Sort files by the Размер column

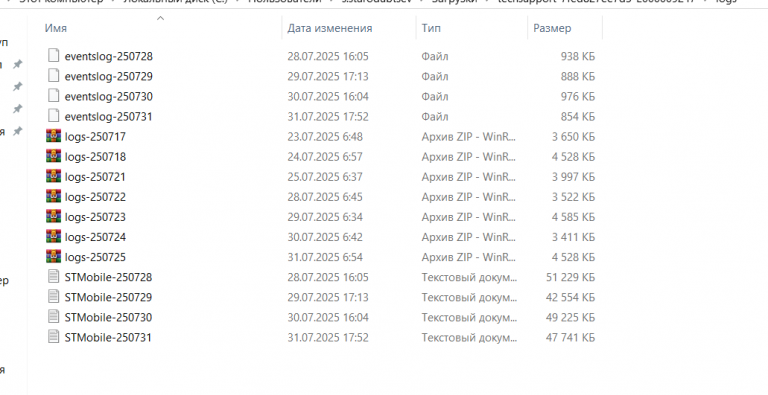[x=552, y=28]
